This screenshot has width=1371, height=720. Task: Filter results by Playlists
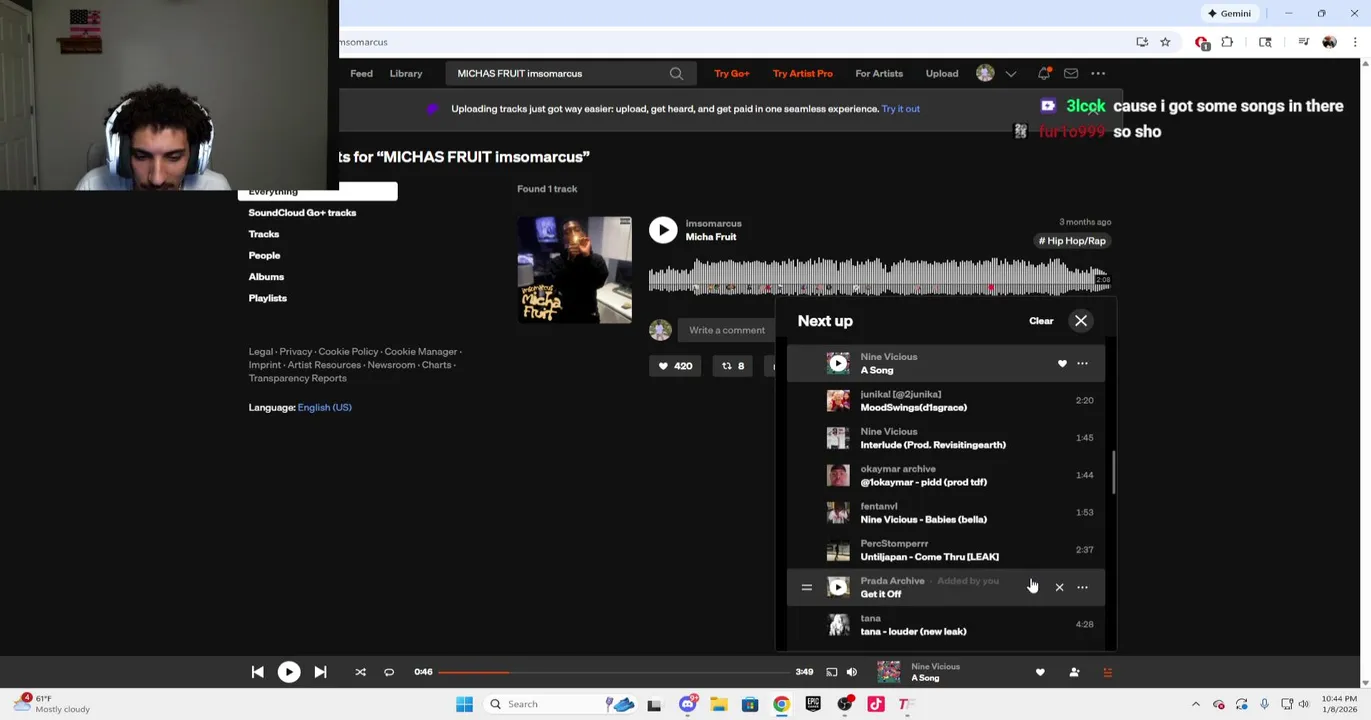[268, 298]
